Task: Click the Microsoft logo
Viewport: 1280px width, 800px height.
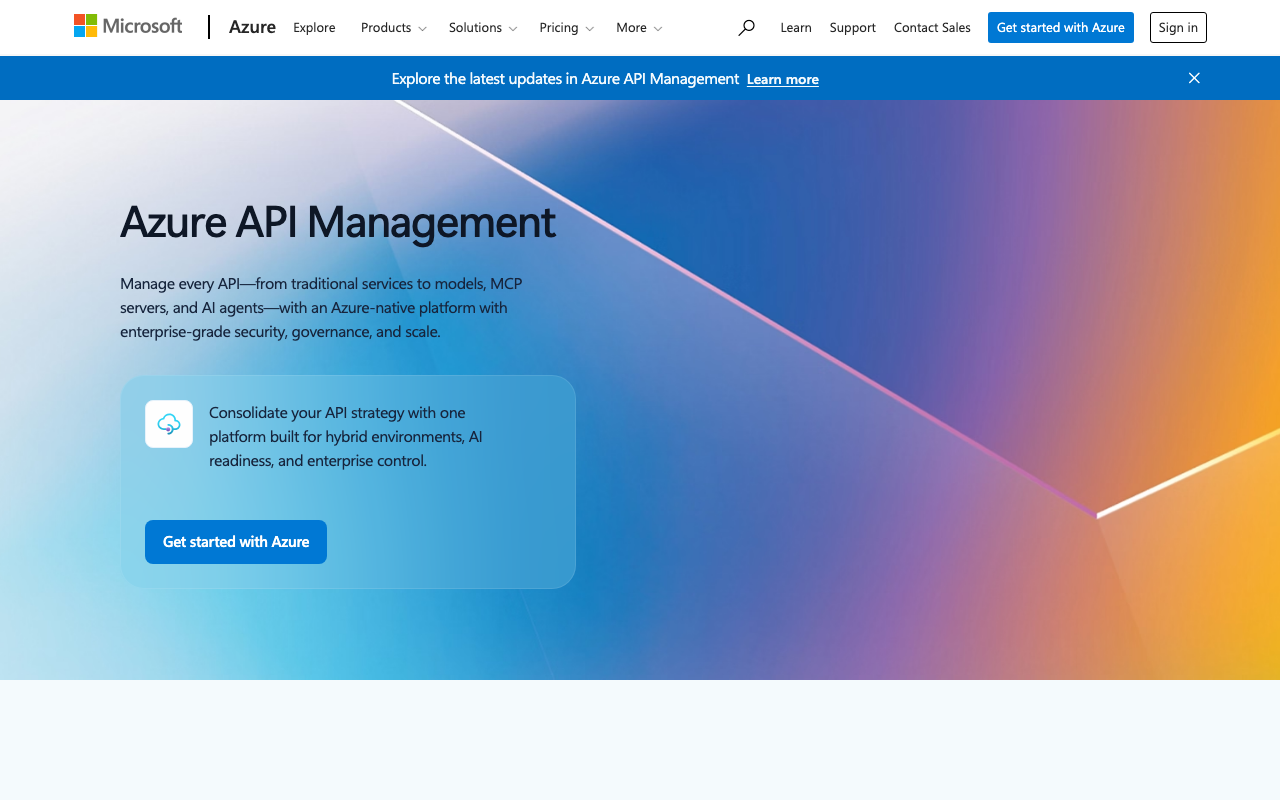Action: pyautogui.click(x=128, y=27)
